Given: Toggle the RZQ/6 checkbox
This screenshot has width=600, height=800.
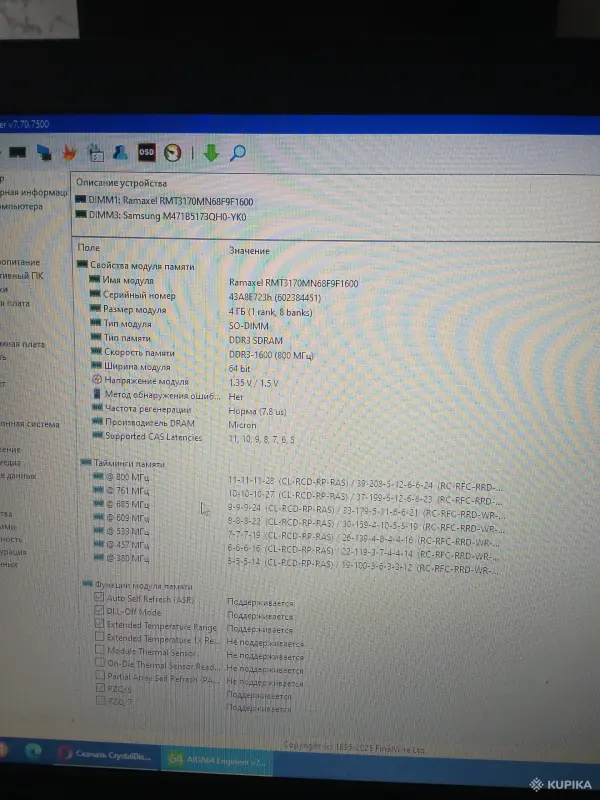Looking at the screenshot, I should pyautogui.click(x=101, y=688).
